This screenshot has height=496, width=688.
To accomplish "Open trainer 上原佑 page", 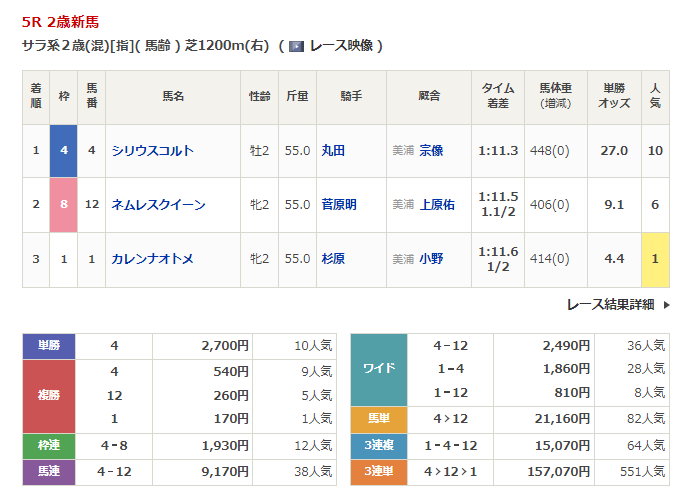I will click(x=437, y=205).
